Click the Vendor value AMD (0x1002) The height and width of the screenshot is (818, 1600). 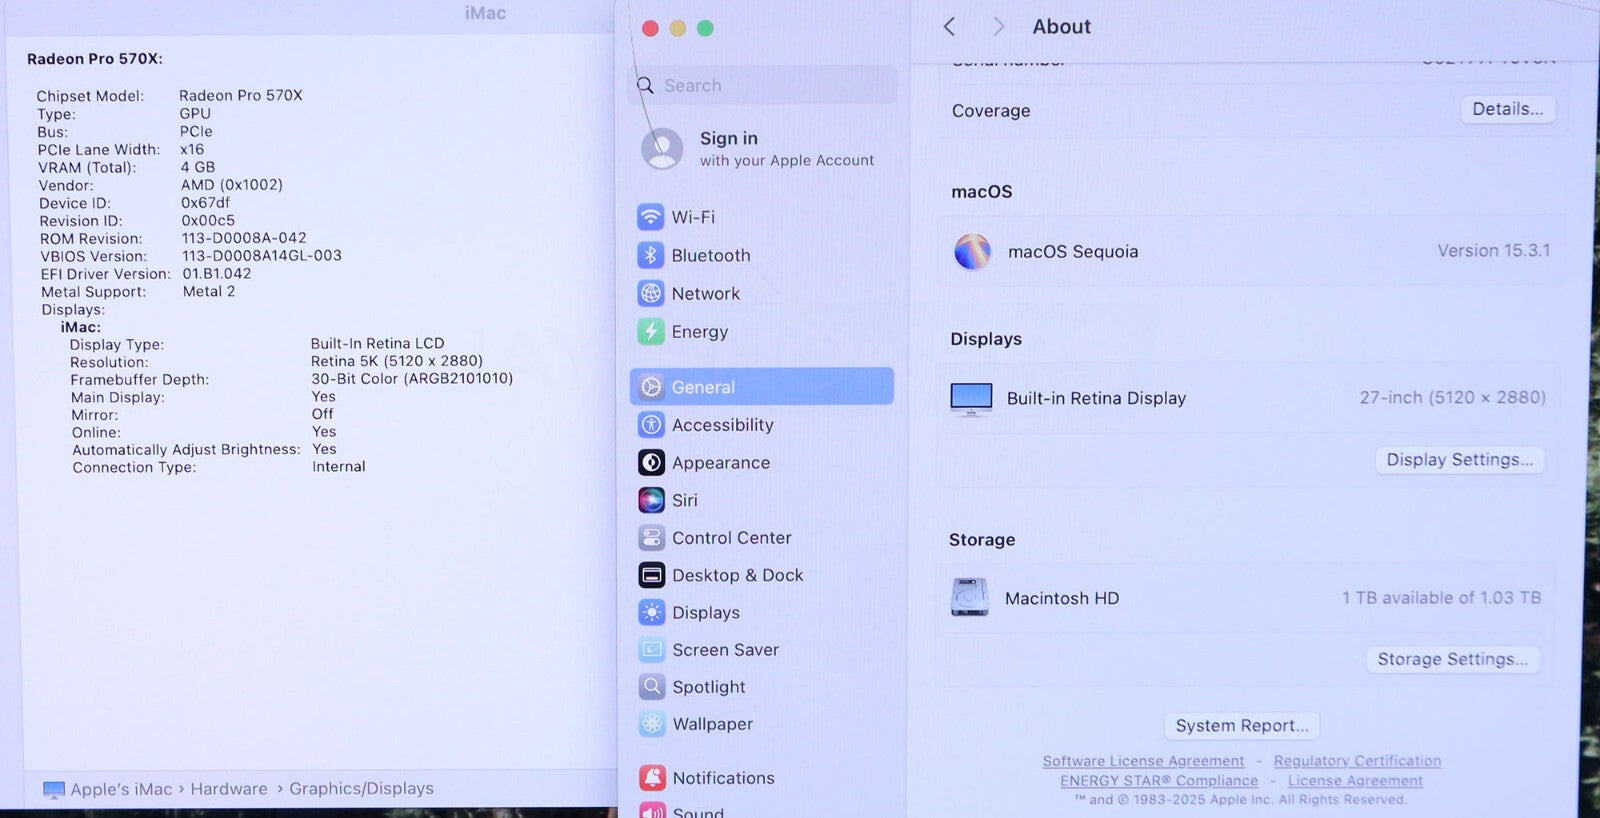232,185
